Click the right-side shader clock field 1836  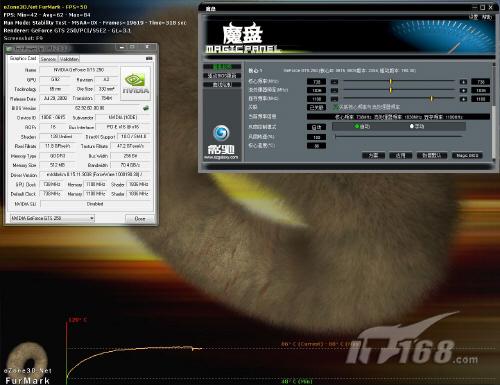(480, 90)
